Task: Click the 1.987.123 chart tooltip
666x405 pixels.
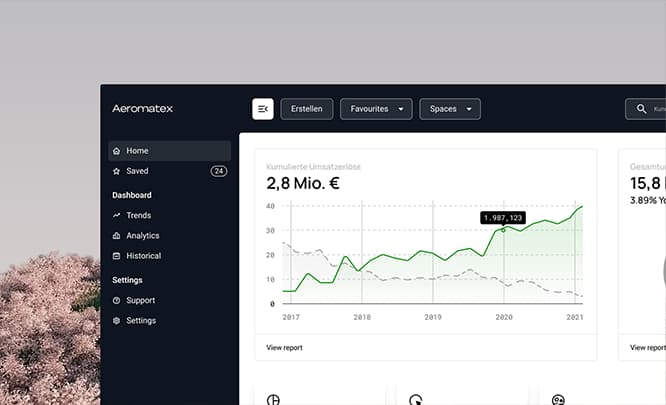Action: coord(503,218)
